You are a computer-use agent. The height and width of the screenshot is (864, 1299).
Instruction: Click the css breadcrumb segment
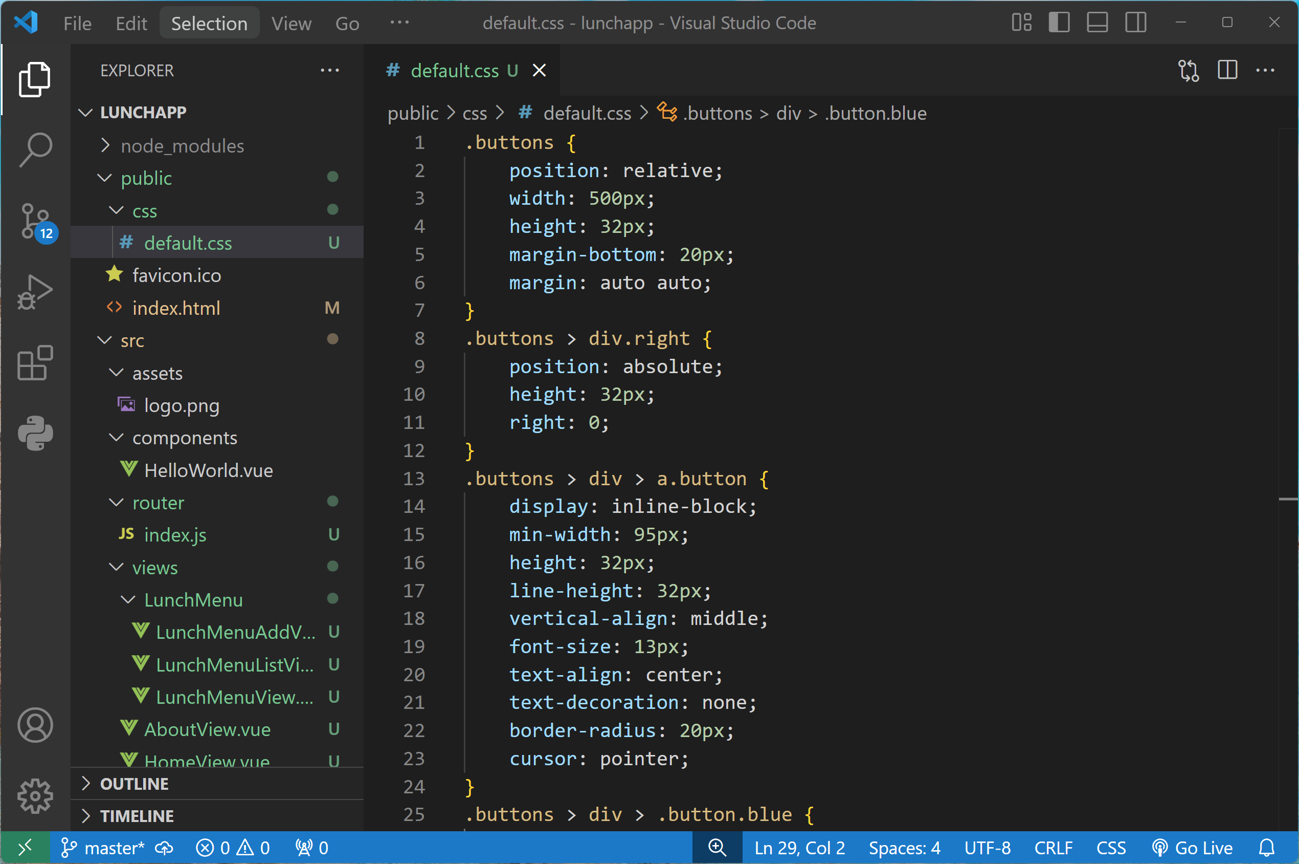coord(475,113)
